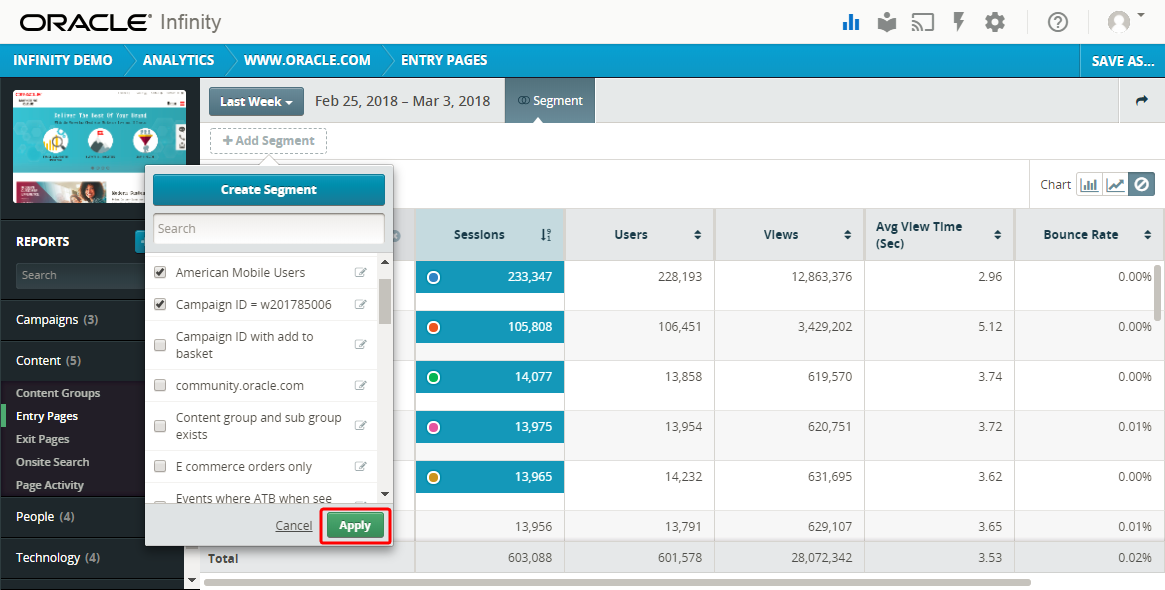Screen dimensions: 1165x590
Task: Open Content Groups report
Action: 58,393
